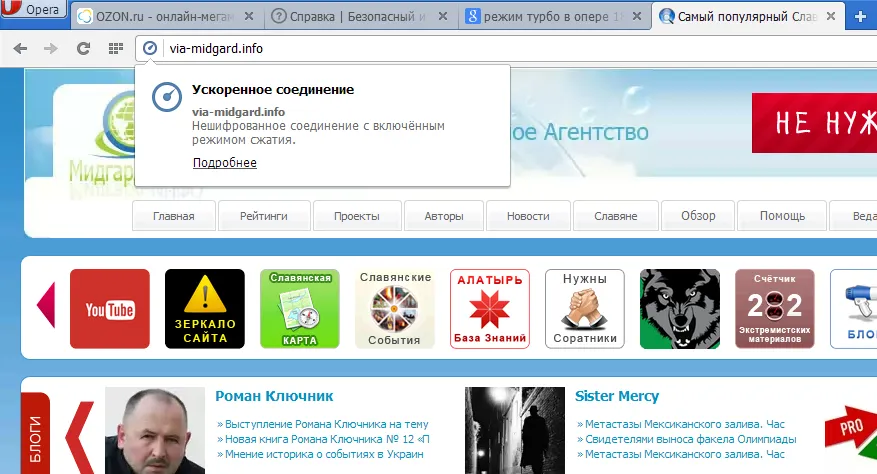Open a new tab with plus button

coord(861,16)
